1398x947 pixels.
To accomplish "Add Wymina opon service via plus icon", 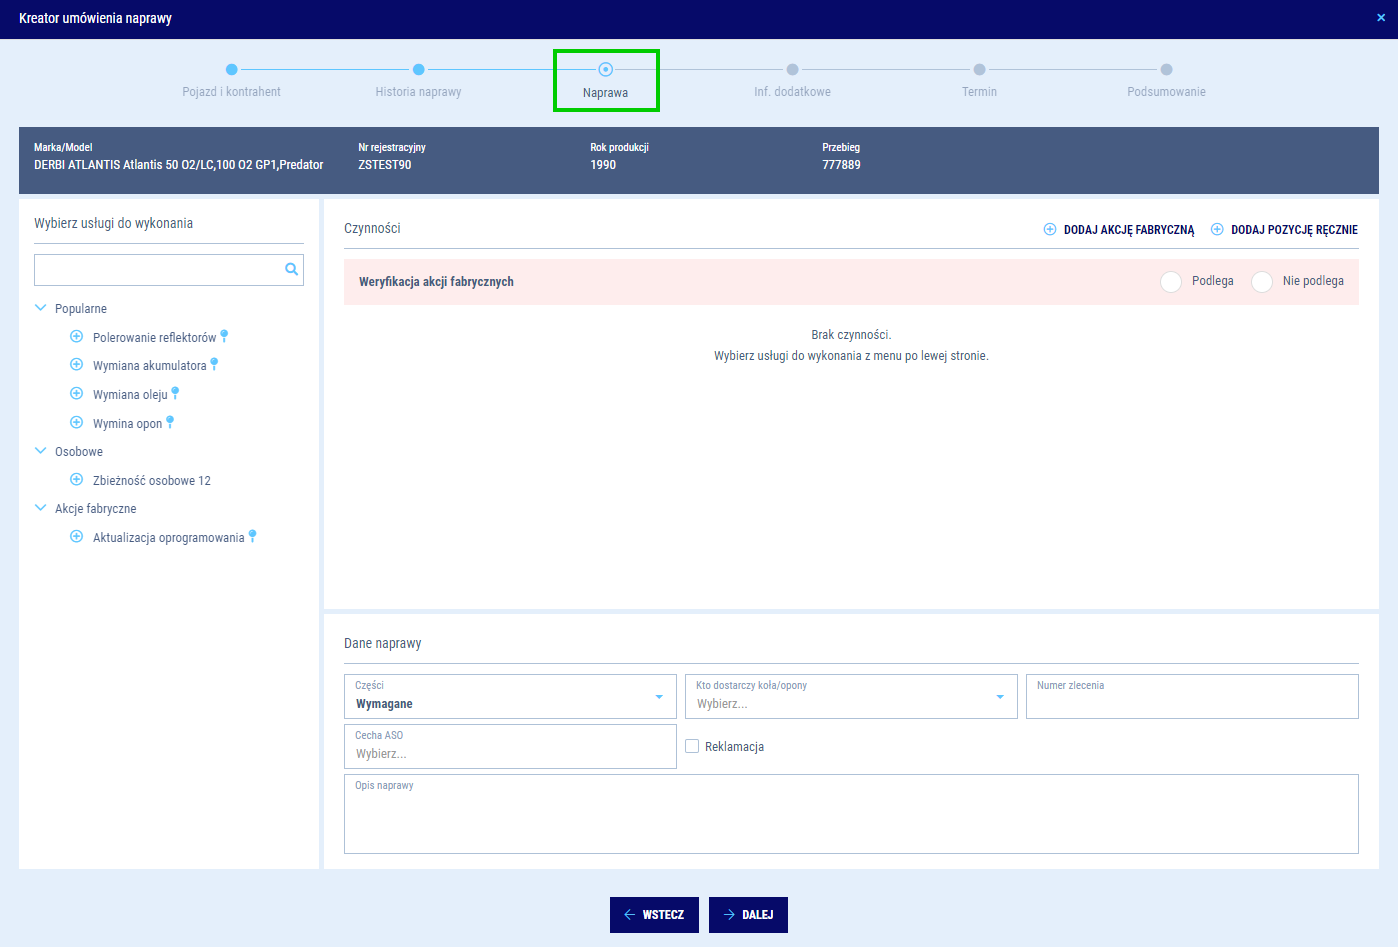I will point(76,423).
